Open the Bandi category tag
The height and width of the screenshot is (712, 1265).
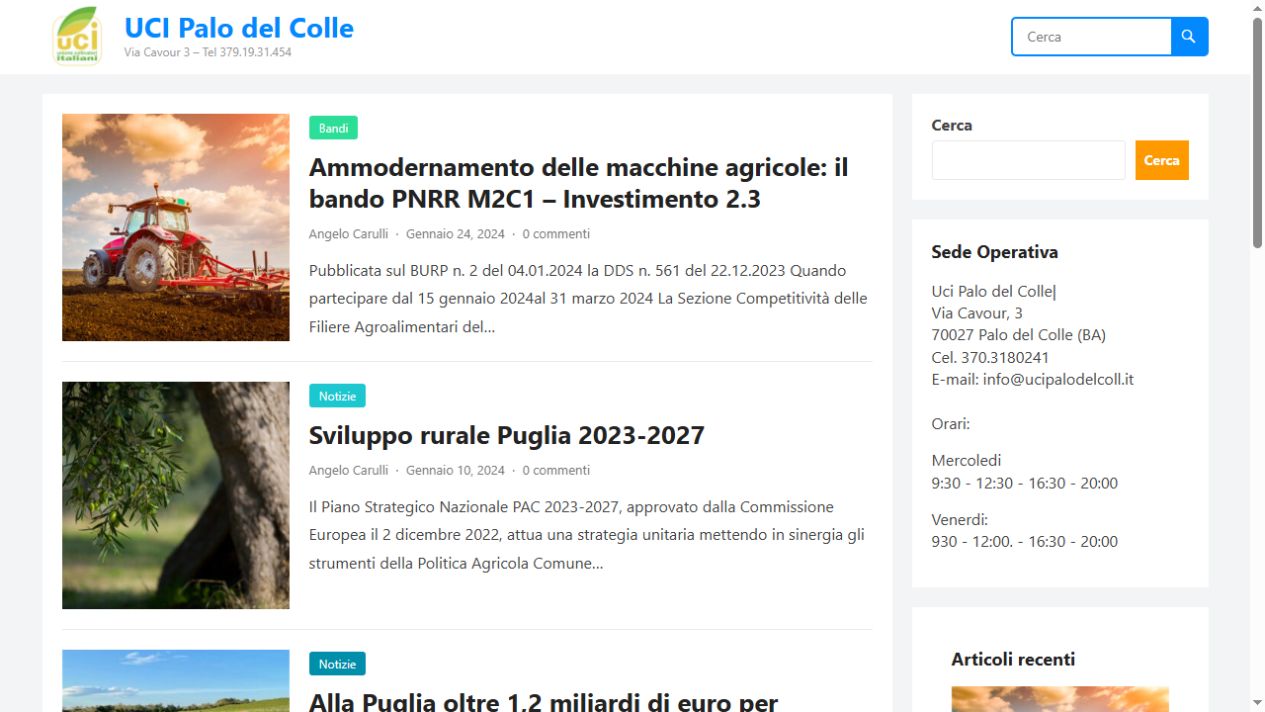click(333, 128)
